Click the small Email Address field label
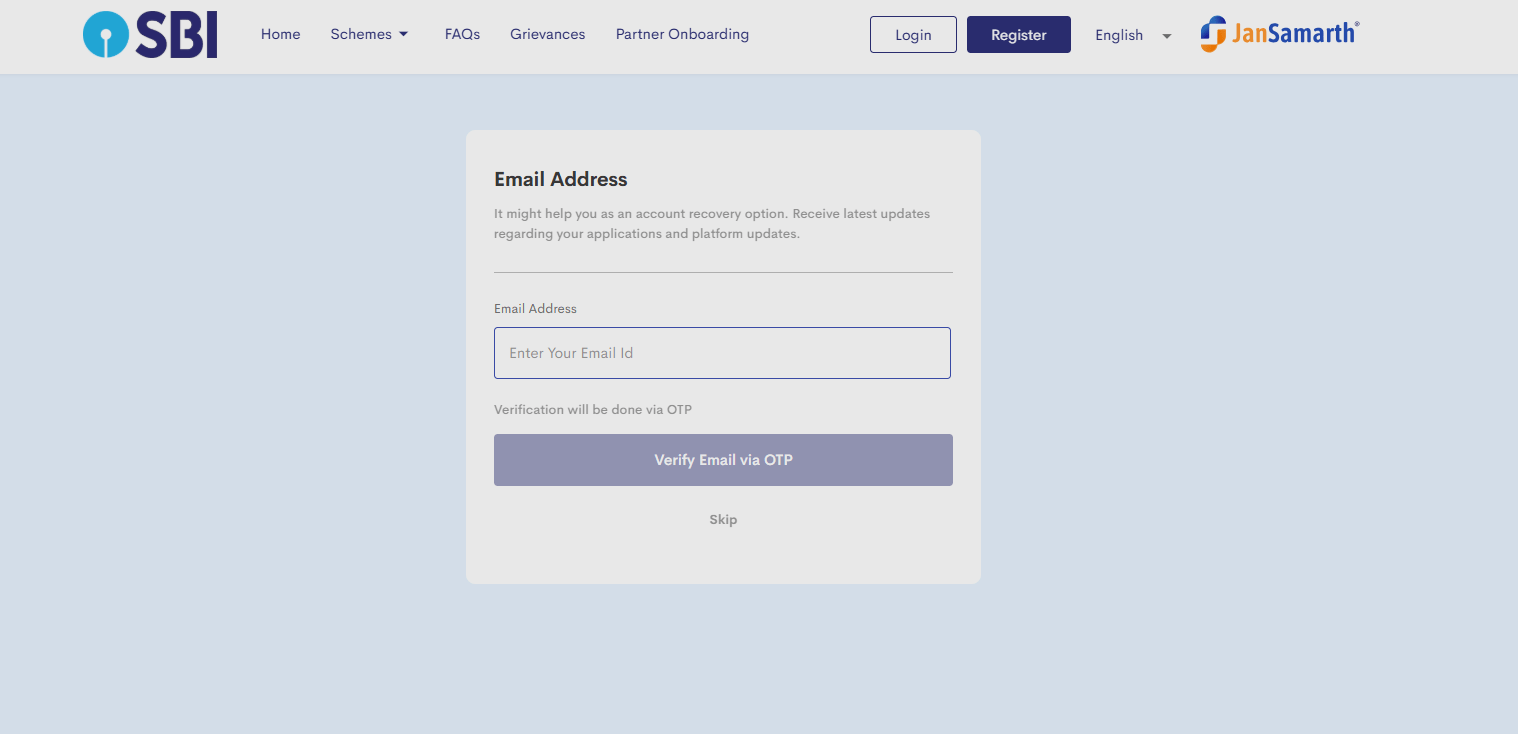1518x734 pixels. coord(535,309)
